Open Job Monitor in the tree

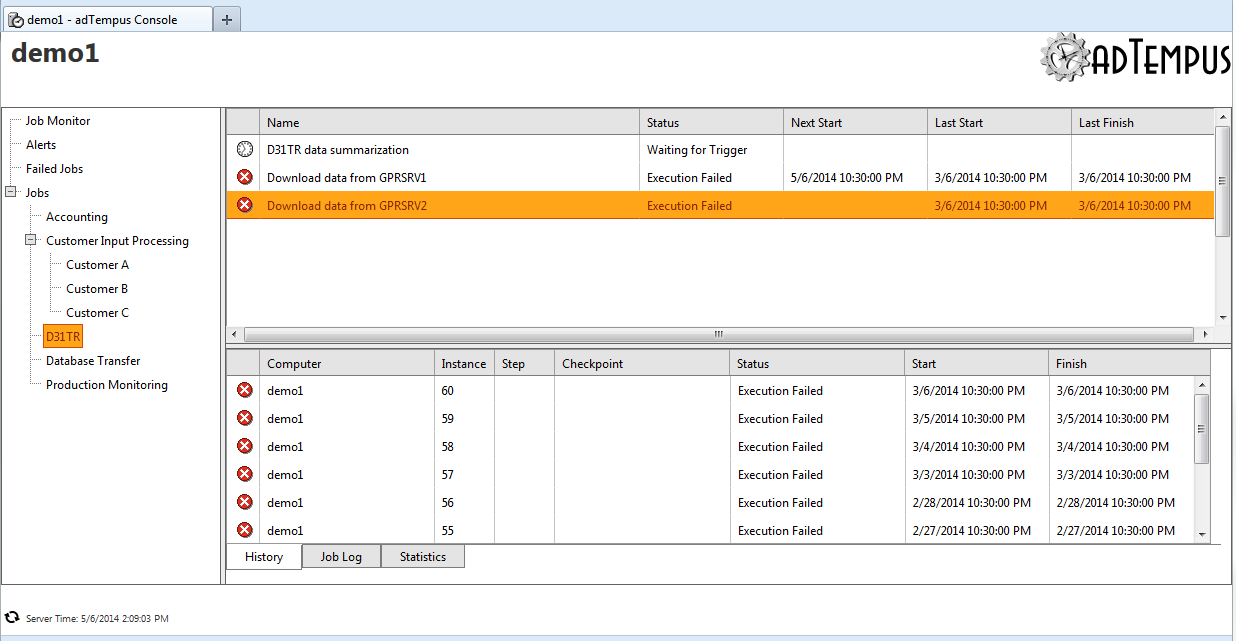[58, 121]
